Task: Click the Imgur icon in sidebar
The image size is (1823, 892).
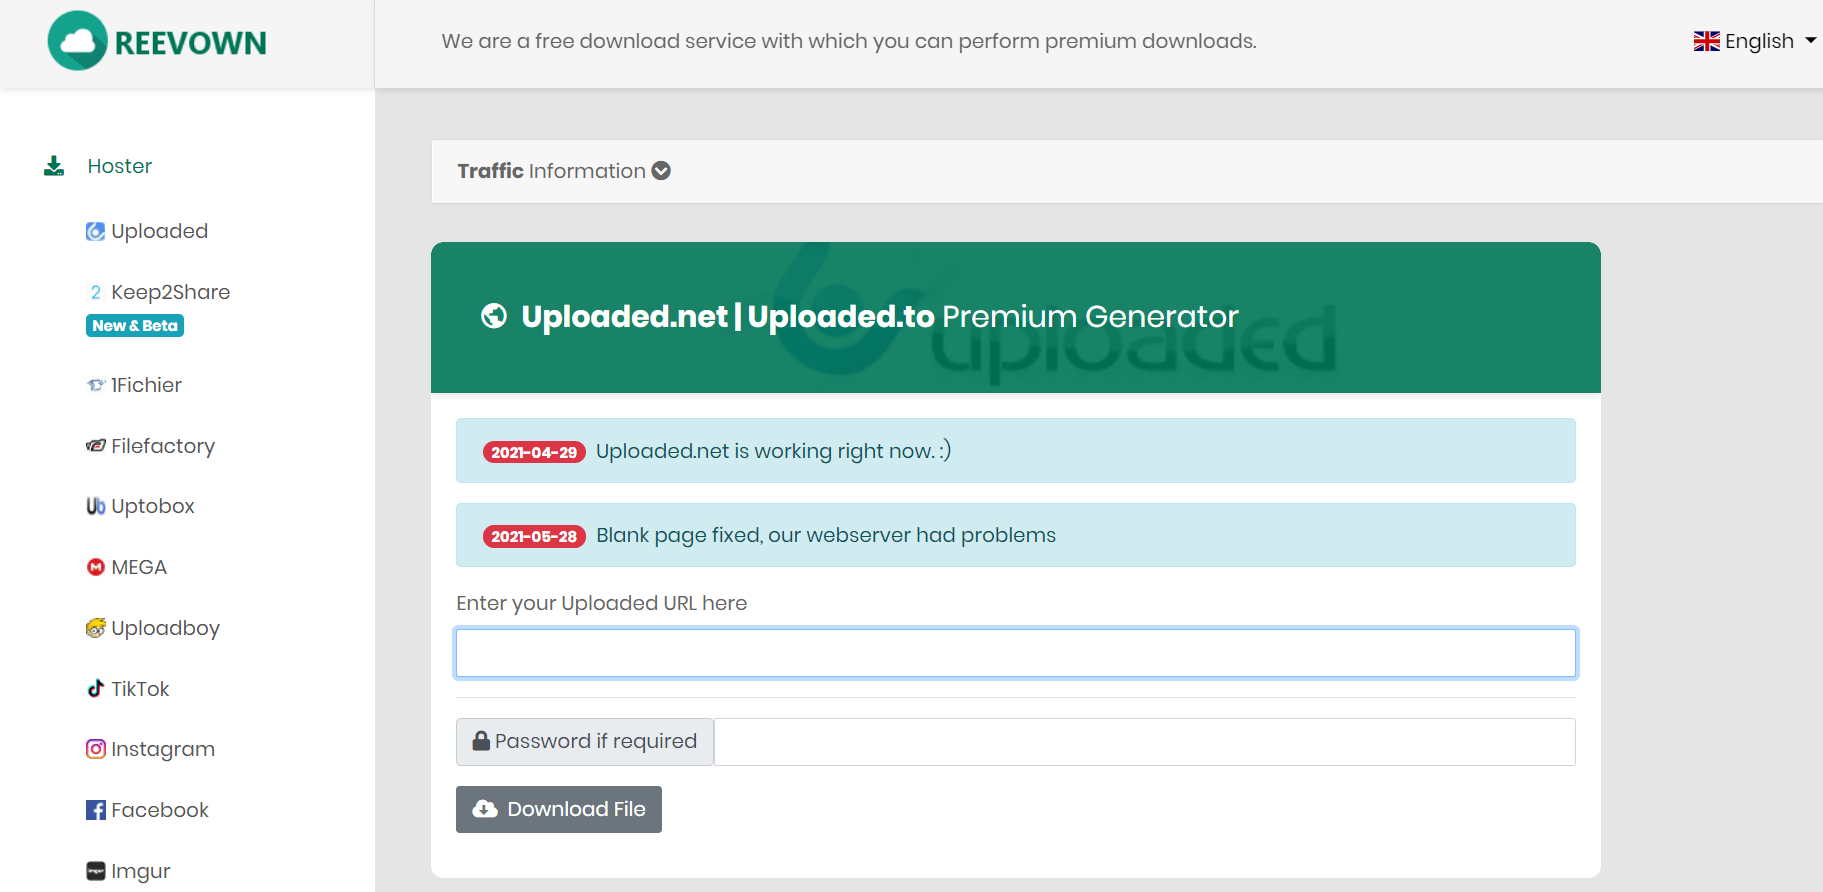Action: pos(96,871)
